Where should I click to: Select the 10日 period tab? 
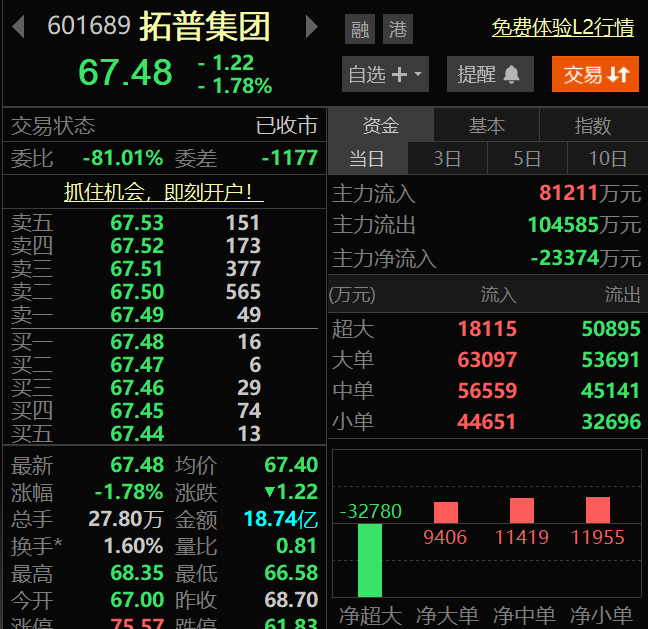(608, 159)
